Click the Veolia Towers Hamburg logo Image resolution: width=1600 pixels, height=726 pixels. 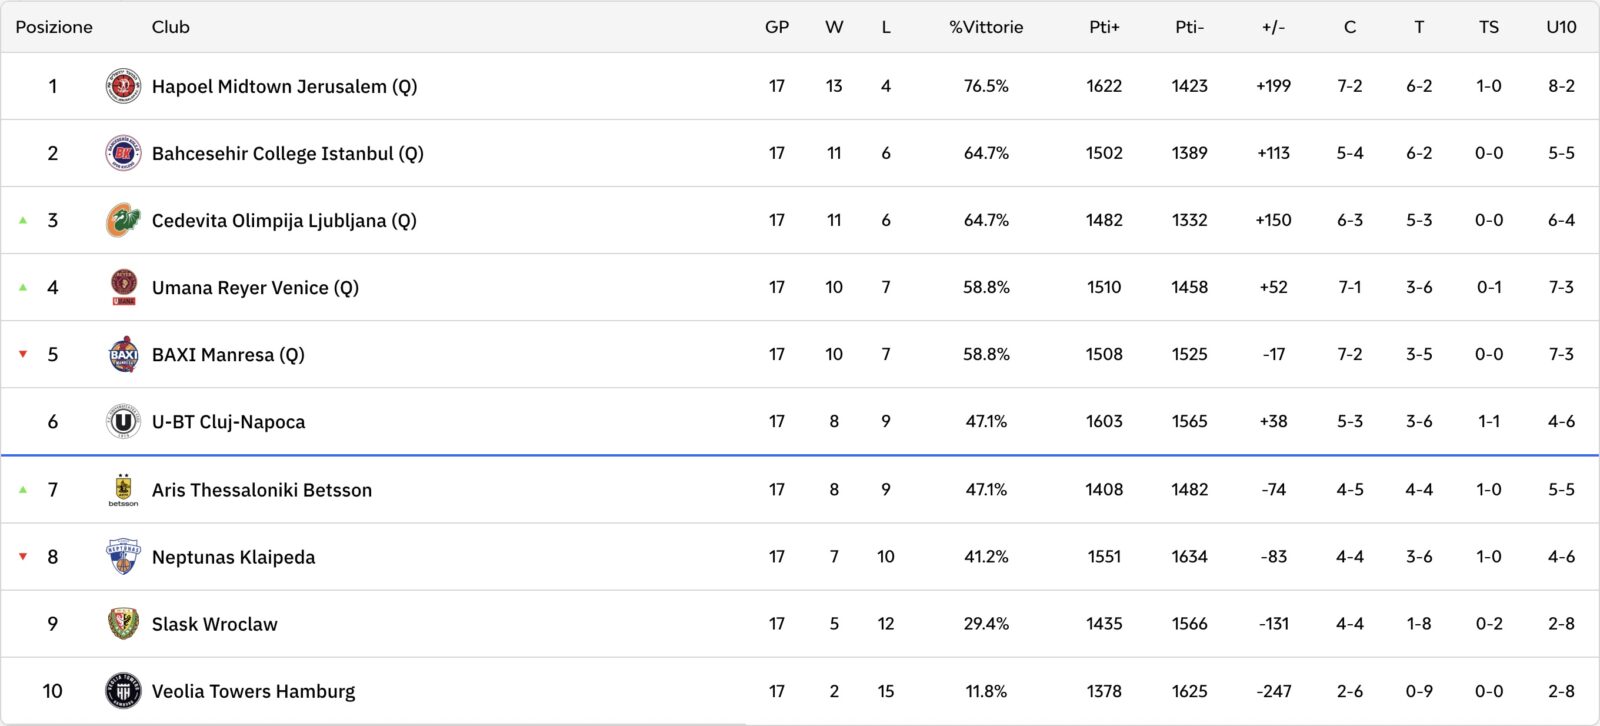pyautogui.click(x=123, y=691)
